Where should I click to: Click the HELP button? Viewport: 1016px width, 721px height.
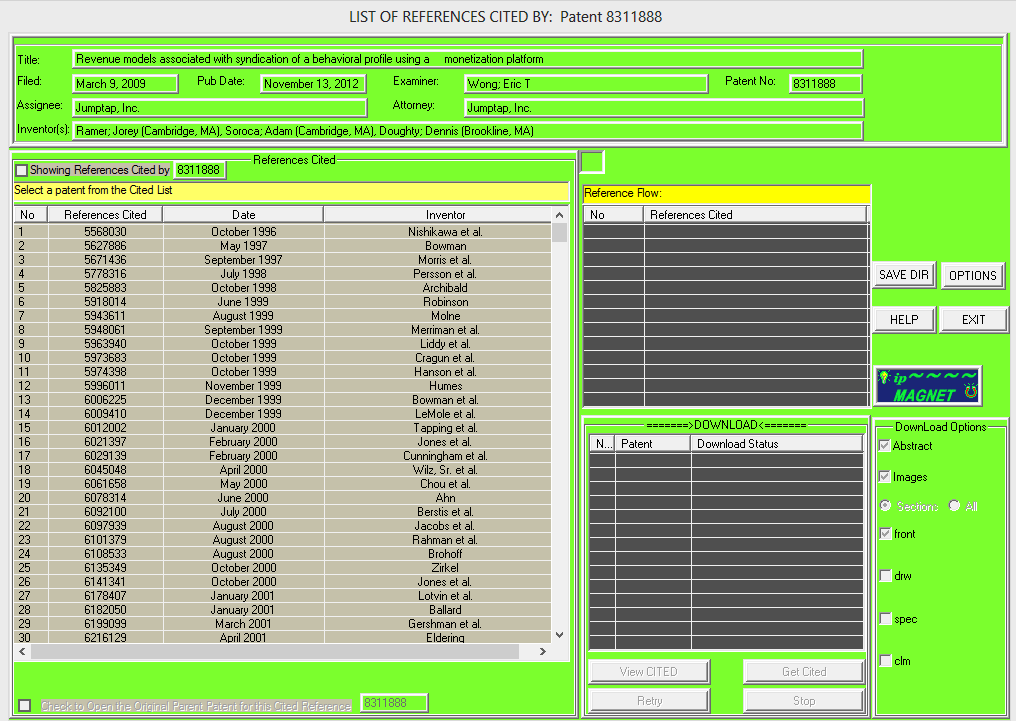click(x=904, y=320)
